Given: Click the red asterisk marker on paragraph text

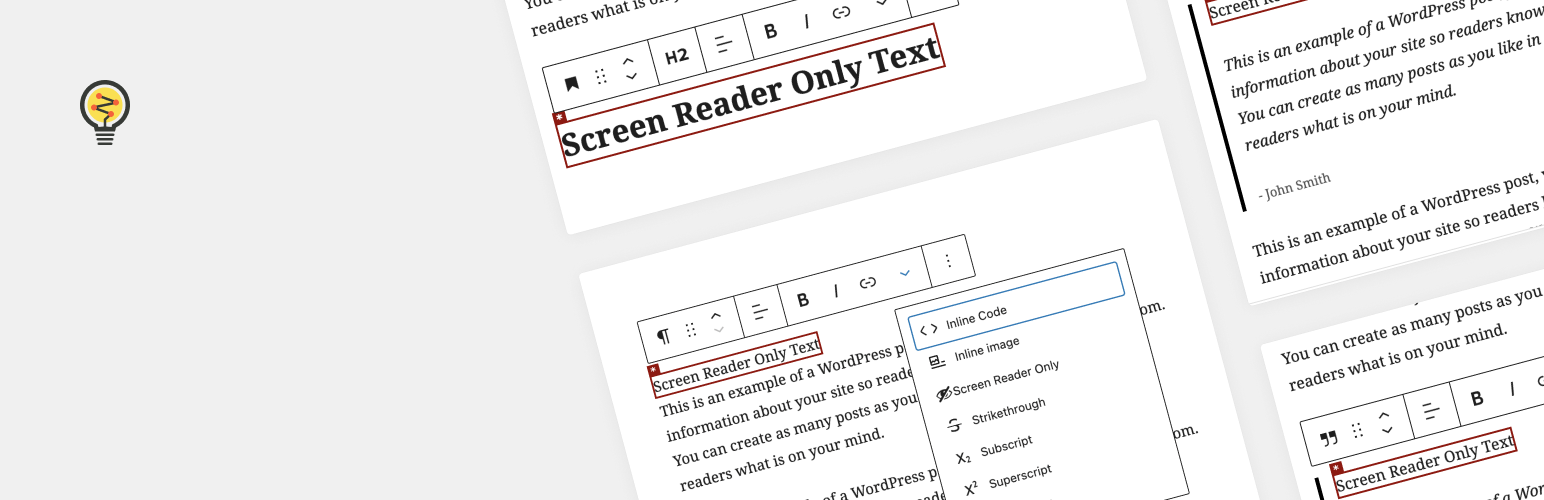Looking at the screenshot, I should click(654, 370).
